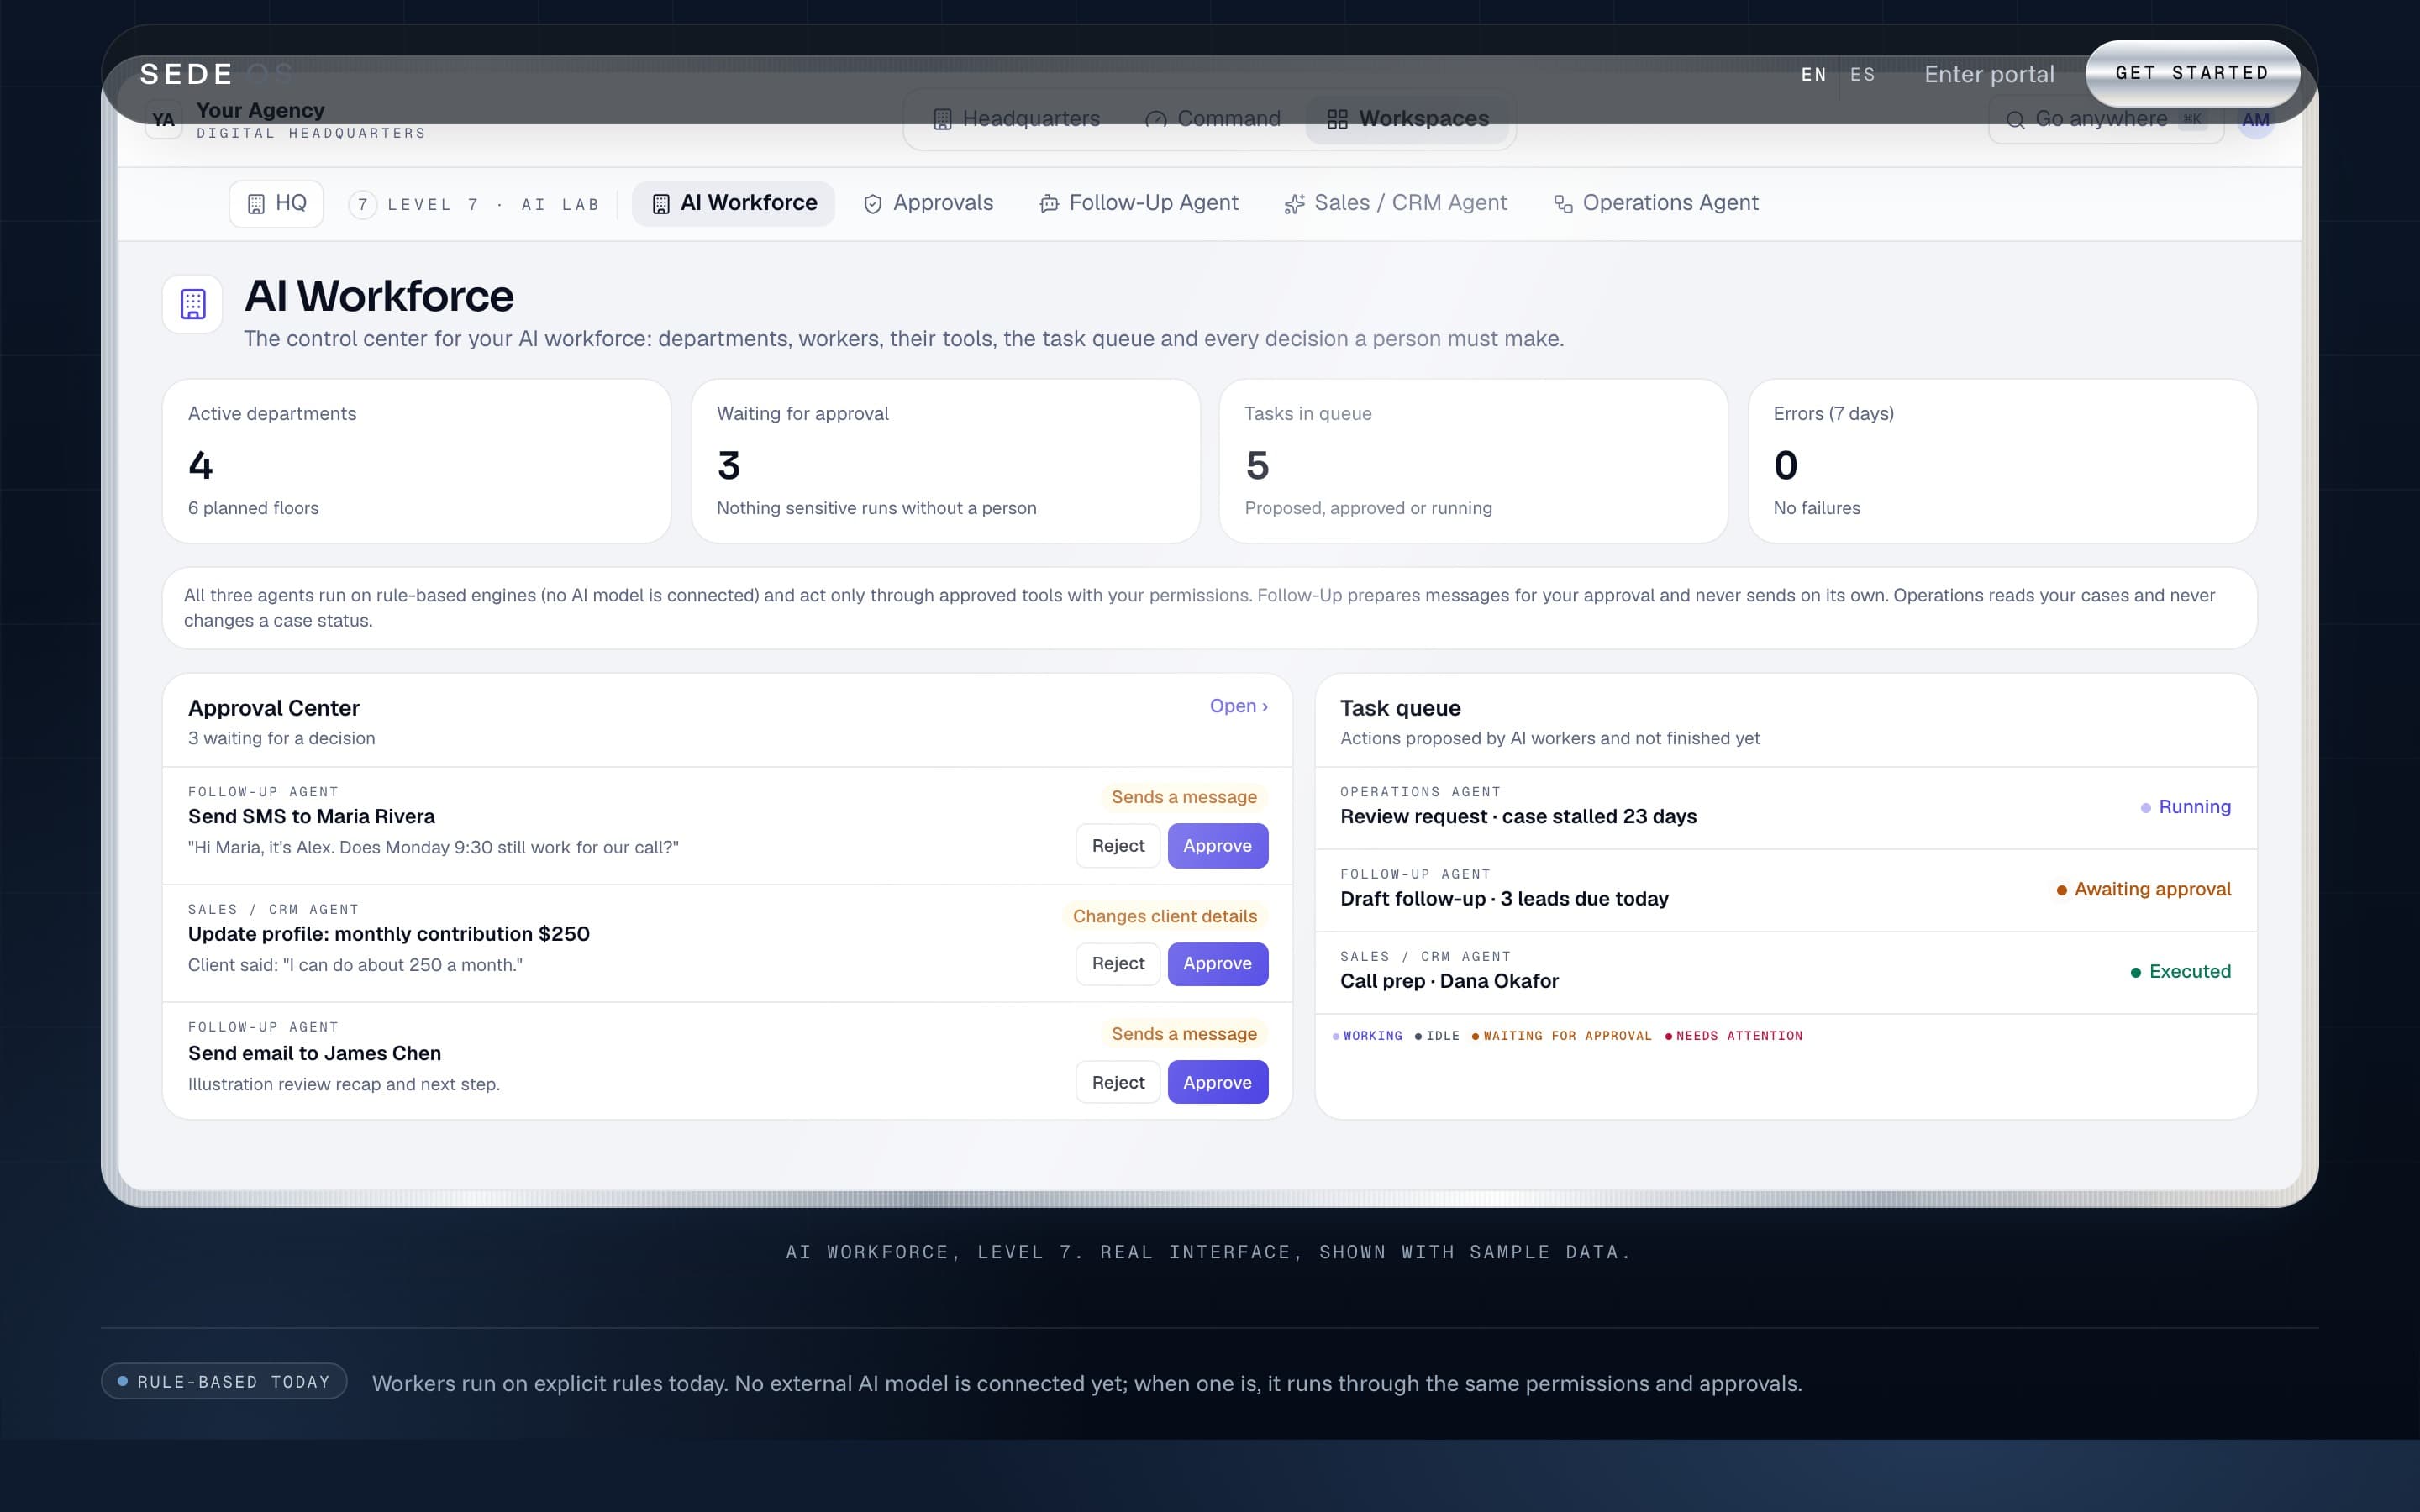Click the Go anywhere search field
The height and width of the screenshot is (1512, 2420).
[2106, 120]
